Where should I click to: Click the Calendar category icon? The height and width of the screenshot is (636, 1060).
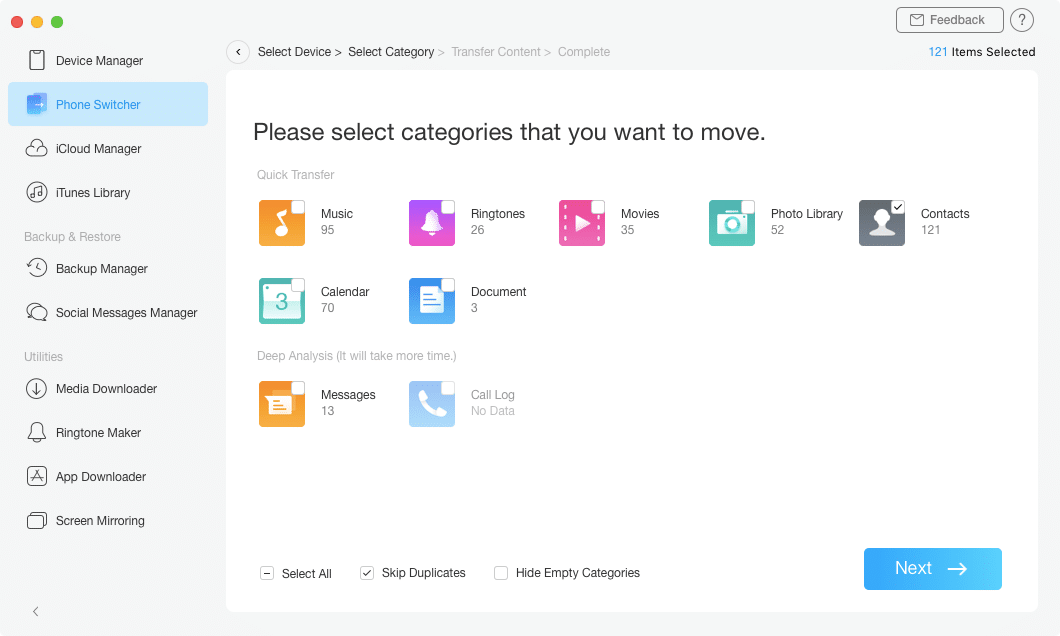click(281, 301)
